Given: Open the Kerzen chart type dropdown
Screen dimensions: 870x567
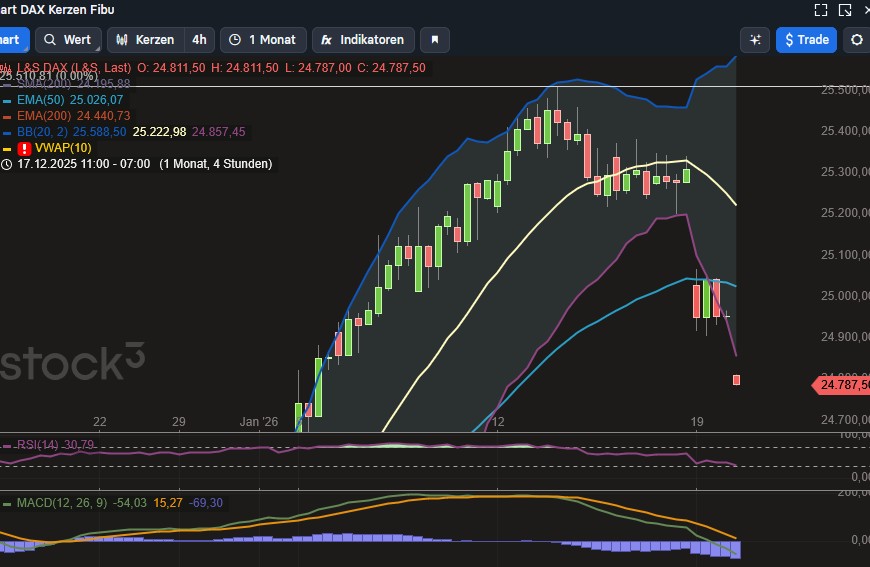Looking at the screenshot, I should click(145, 40).
